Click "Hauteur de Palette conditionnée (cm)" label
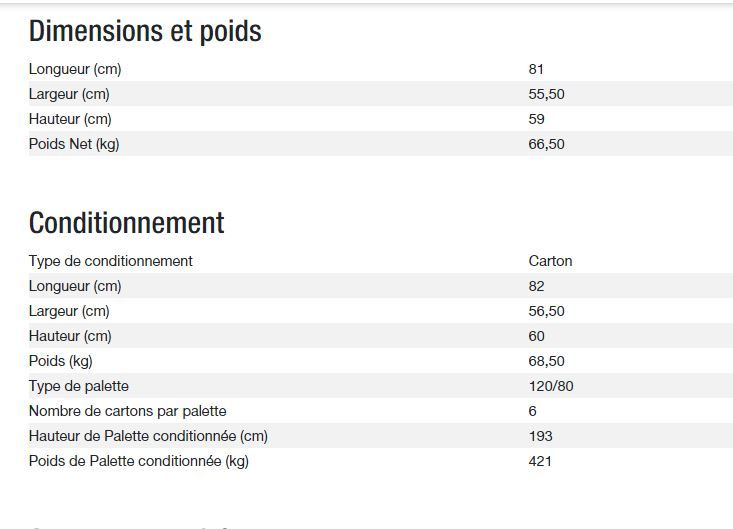The width and height of the screenshot is (733, 529). (x=148, y=436)
